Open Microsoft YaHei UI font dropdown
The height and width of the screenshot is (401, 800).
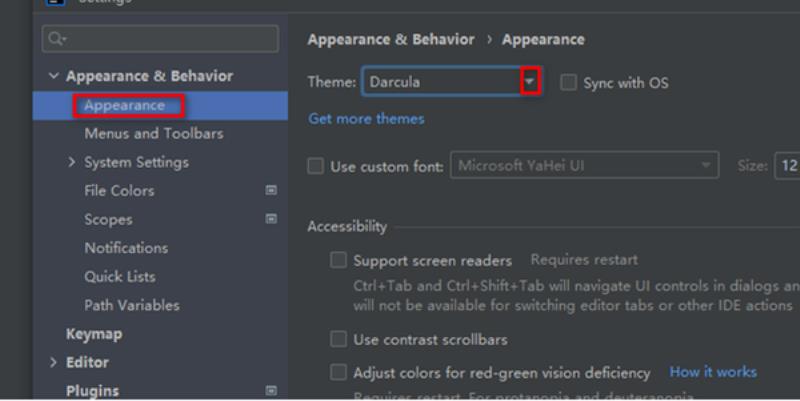pyautogui.click(x=585, y=165)
